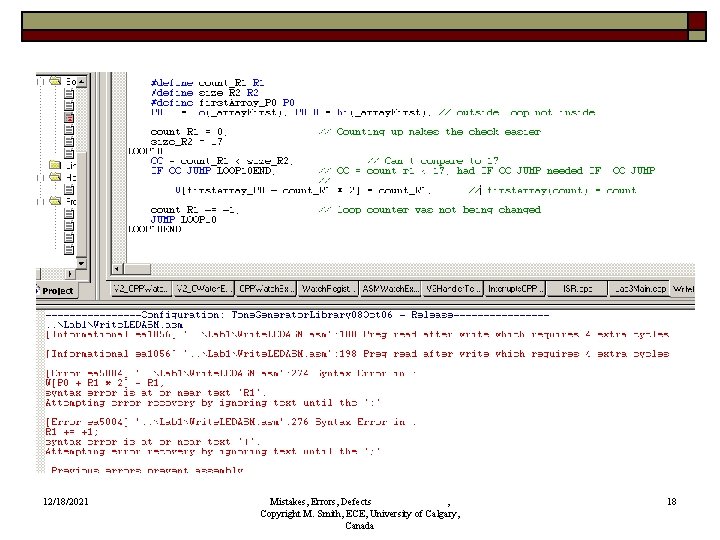Switch to WatchRegist.. tab
This screenshot has width=720, height=540.
[x=327, y=289]
